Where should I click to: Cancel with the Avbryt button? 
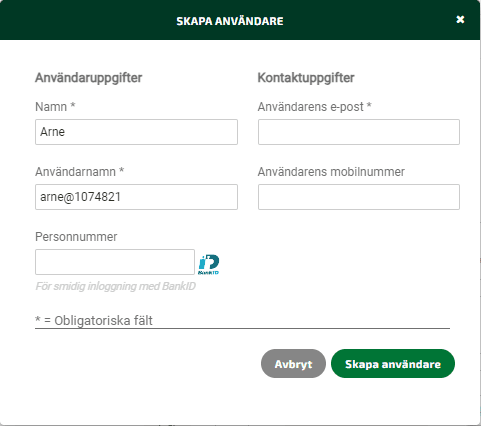pyautogui.click(x=293, y=364)
